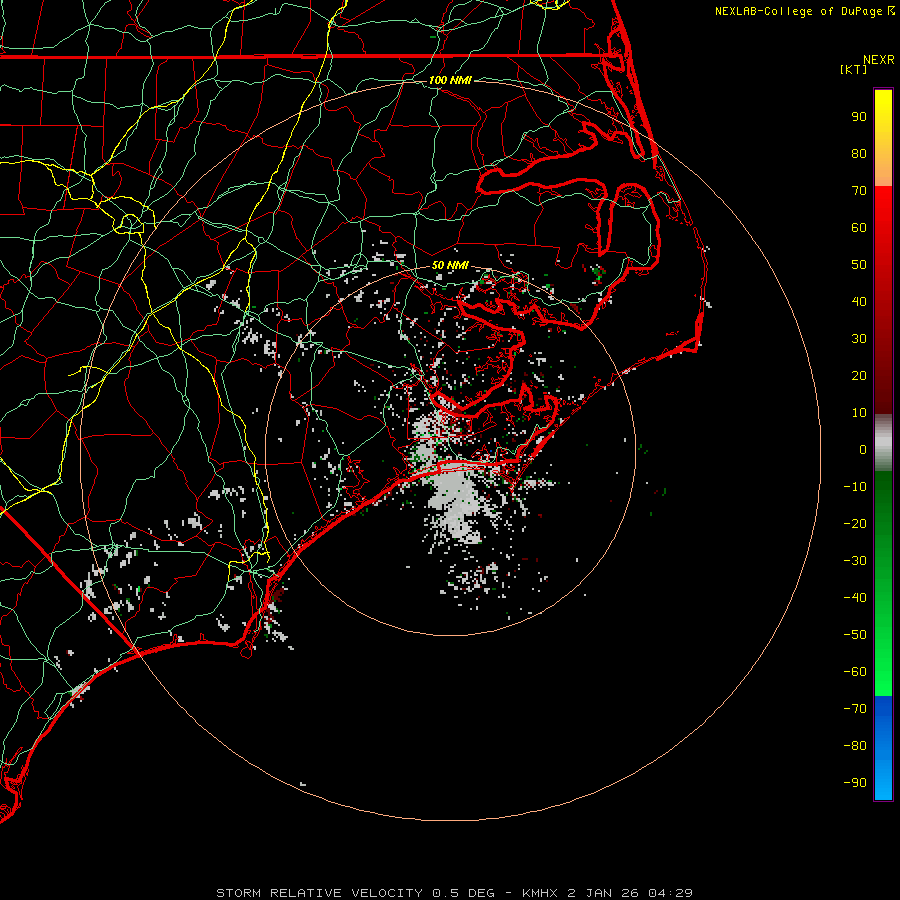
Task: Click the large gray radar echo cluster offshore
Action: point(457,505)
